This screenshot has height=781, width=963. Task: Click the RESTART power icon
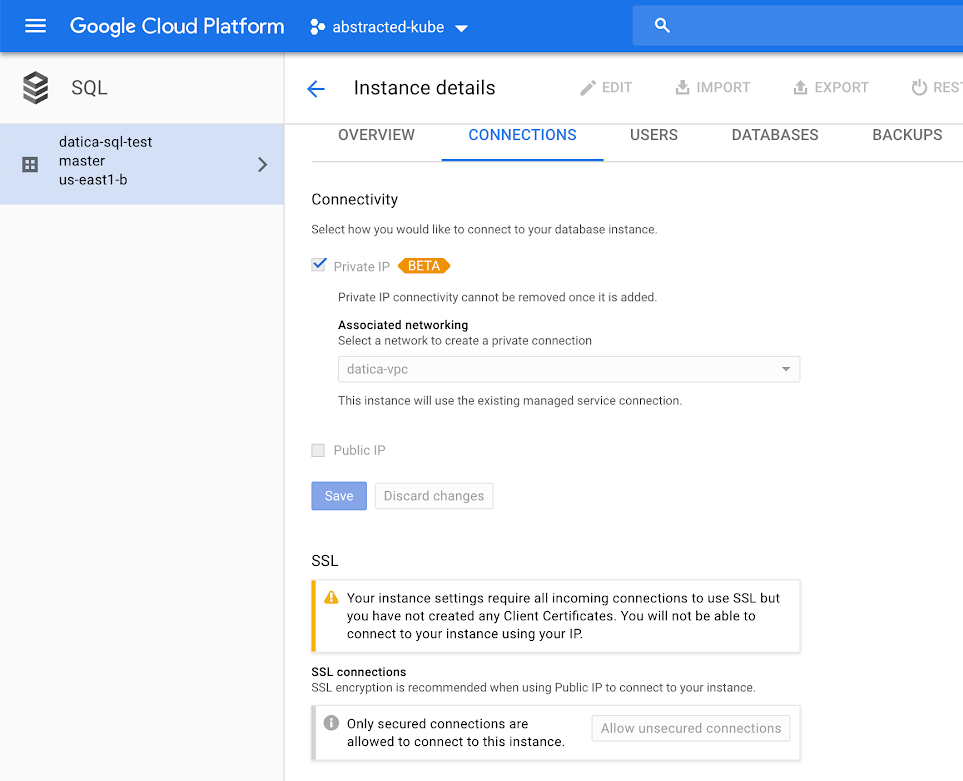[x=919, y=87]
